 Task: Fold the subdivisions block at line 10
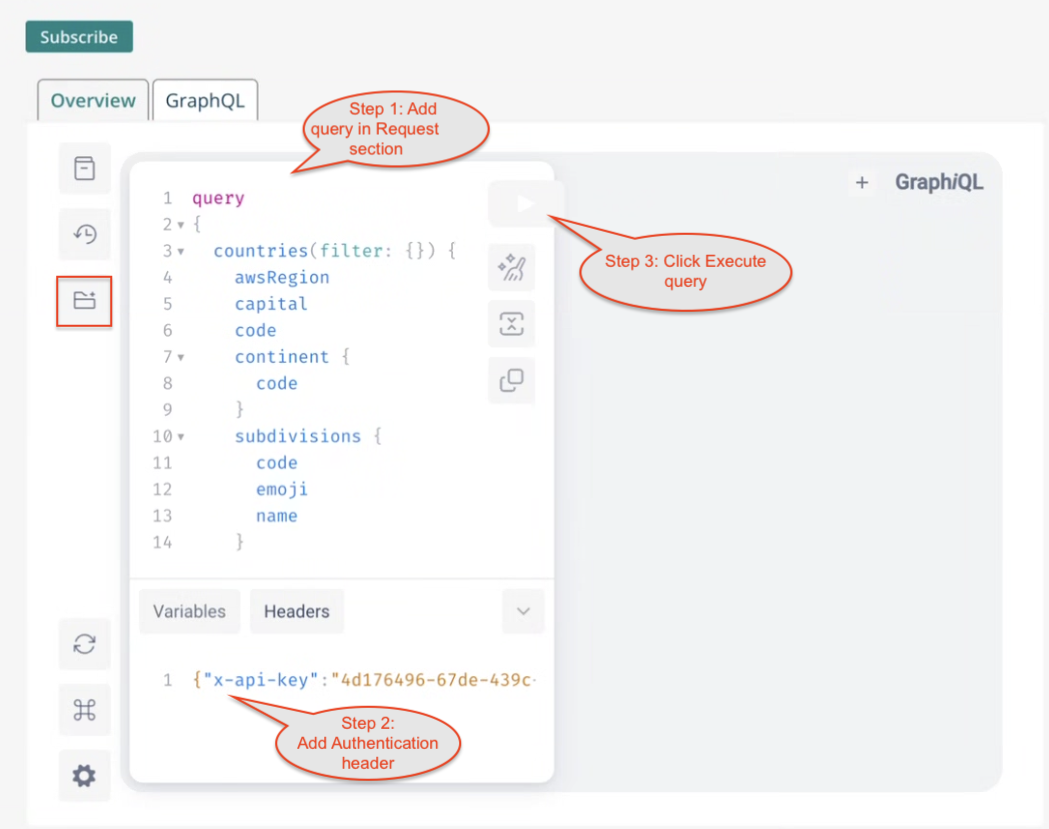pyautogui.click(x=180, y=437)
